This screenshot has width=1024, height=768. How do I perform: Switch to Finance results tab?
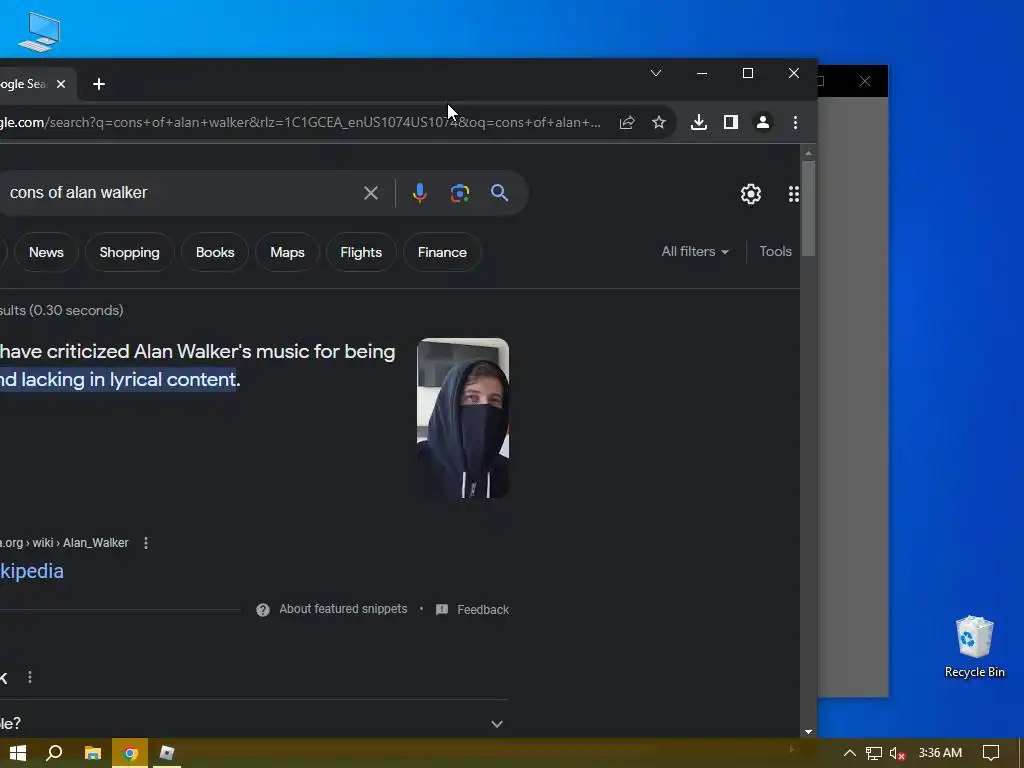coord(442,252)
